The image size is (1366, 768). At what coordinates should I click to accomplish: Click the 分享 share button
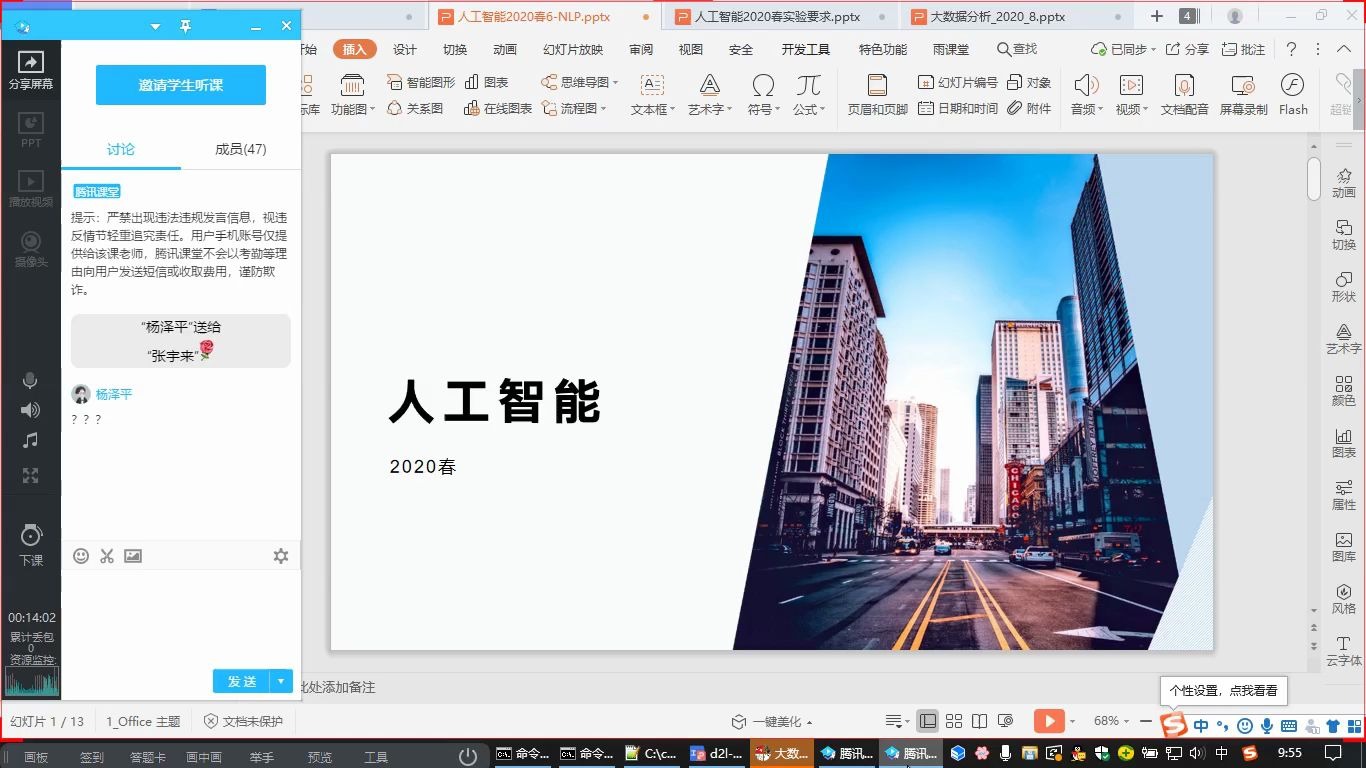tap(1187, 49)
